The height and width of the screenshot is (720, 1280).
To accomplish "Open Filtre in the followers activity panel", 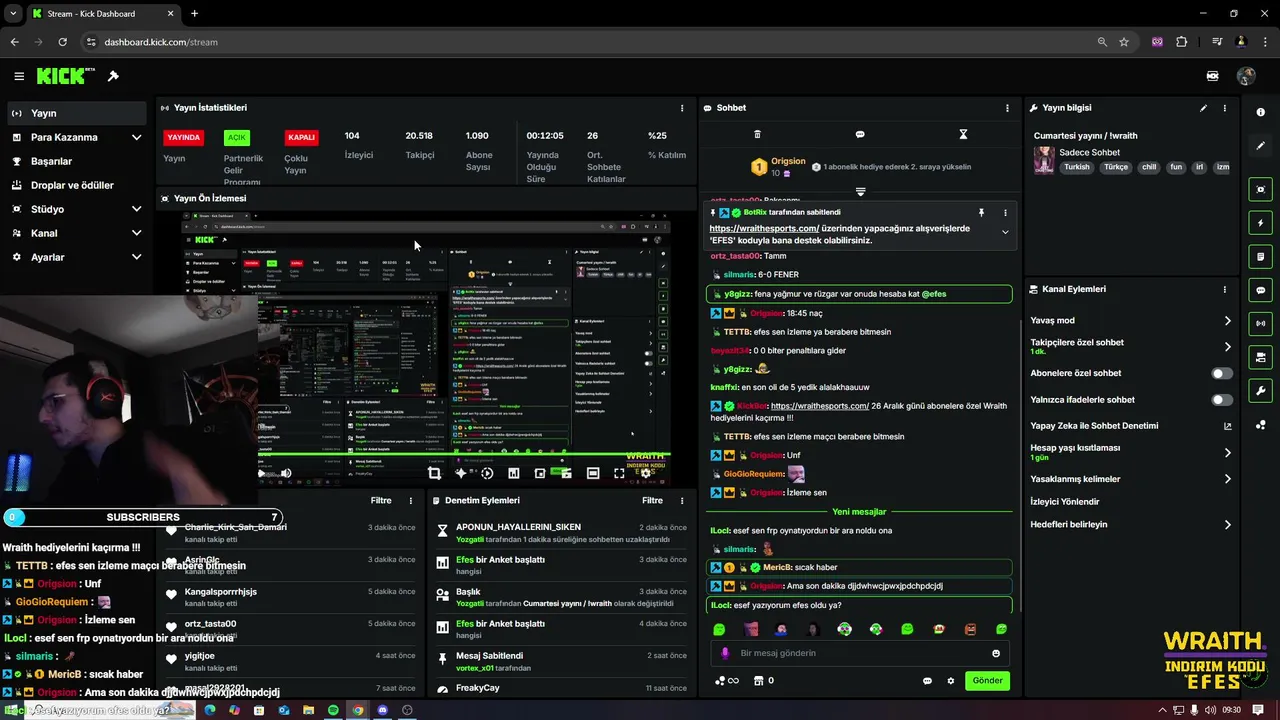I will tap(381, 501).
